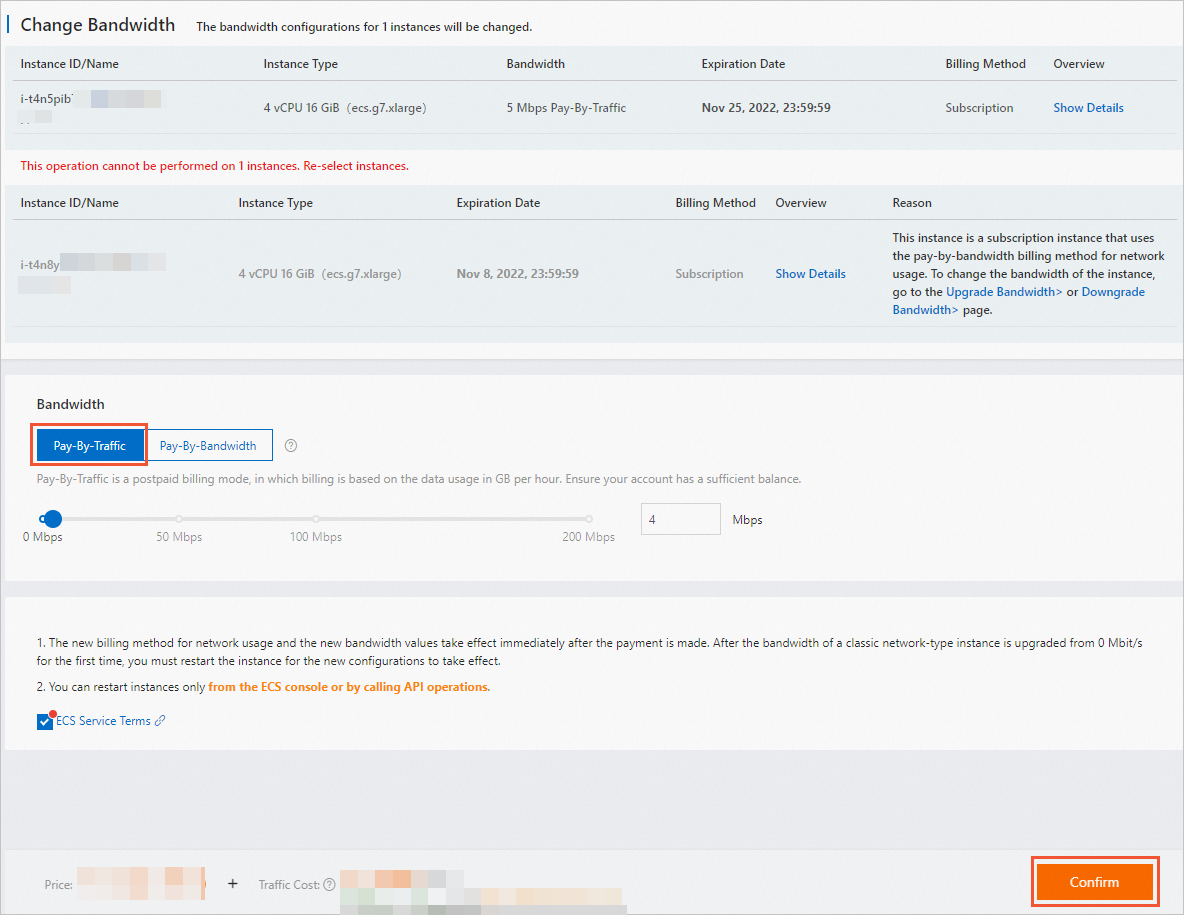Click the '0 Mbps' slider label
This screenshot has height=915, width=1184.
click(42, 537)
